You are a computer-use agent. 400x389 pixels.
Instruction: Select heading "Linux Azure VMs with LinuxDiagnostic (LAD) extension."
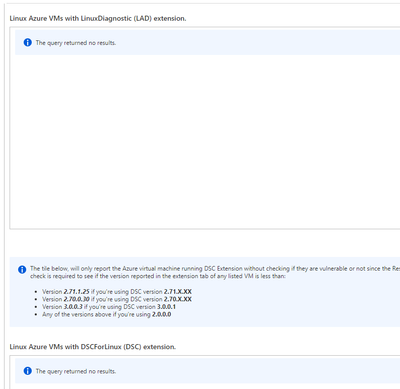98,19
